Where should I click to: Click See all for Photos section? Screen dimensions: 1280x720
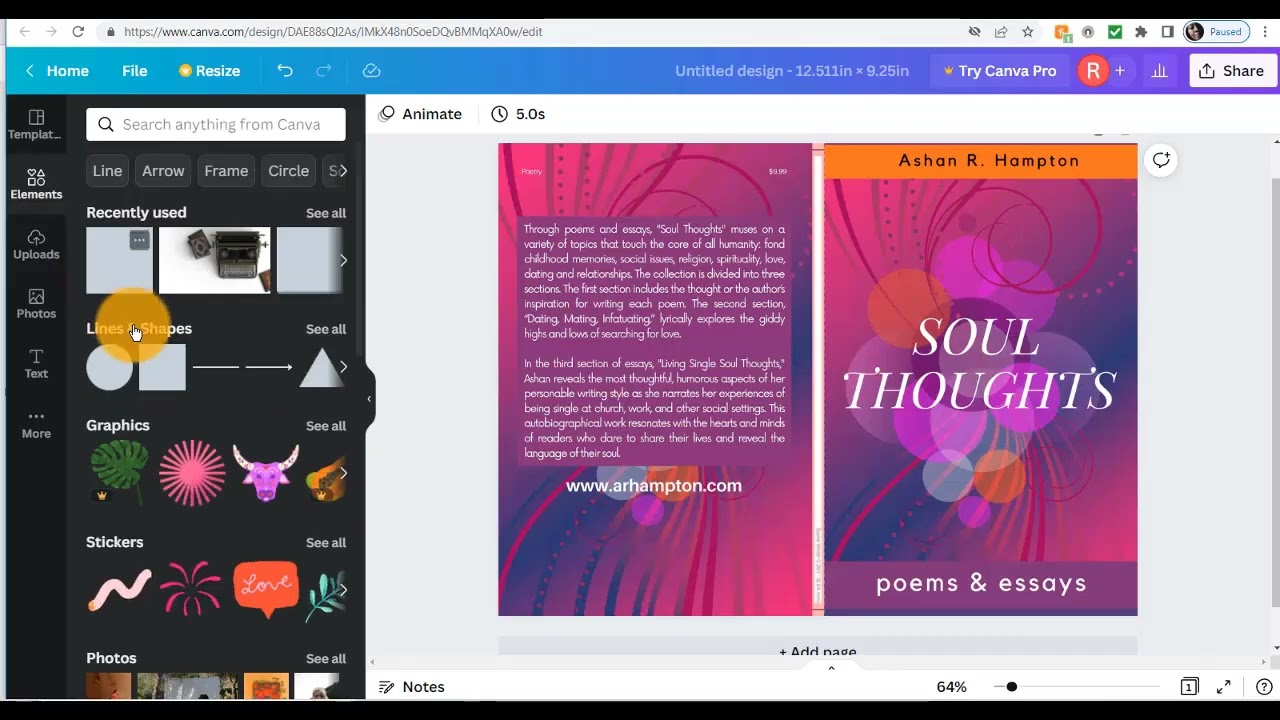(326, 659)
